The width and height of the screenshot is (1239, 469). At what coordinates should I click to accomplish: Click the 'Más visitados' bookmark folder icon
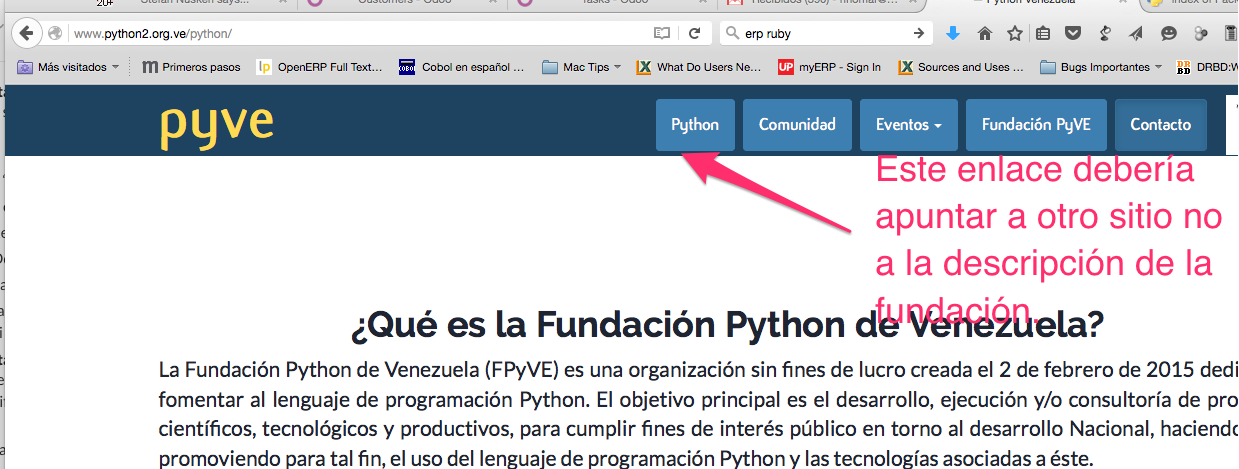[25, 67]
